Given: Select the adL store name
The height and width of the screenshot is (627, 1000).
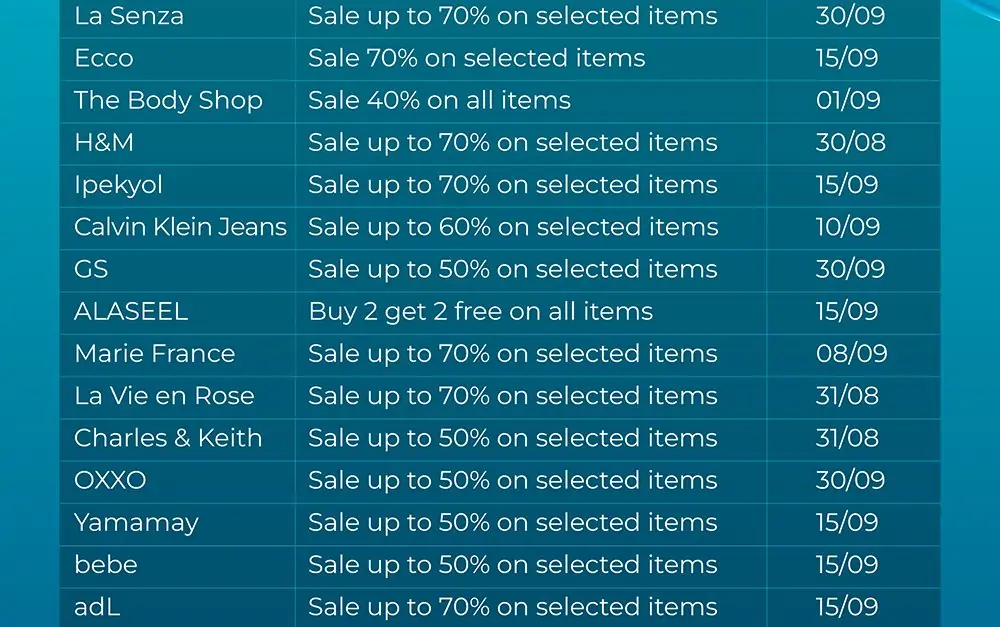Looking at the screenshot, I should [97, 607].
